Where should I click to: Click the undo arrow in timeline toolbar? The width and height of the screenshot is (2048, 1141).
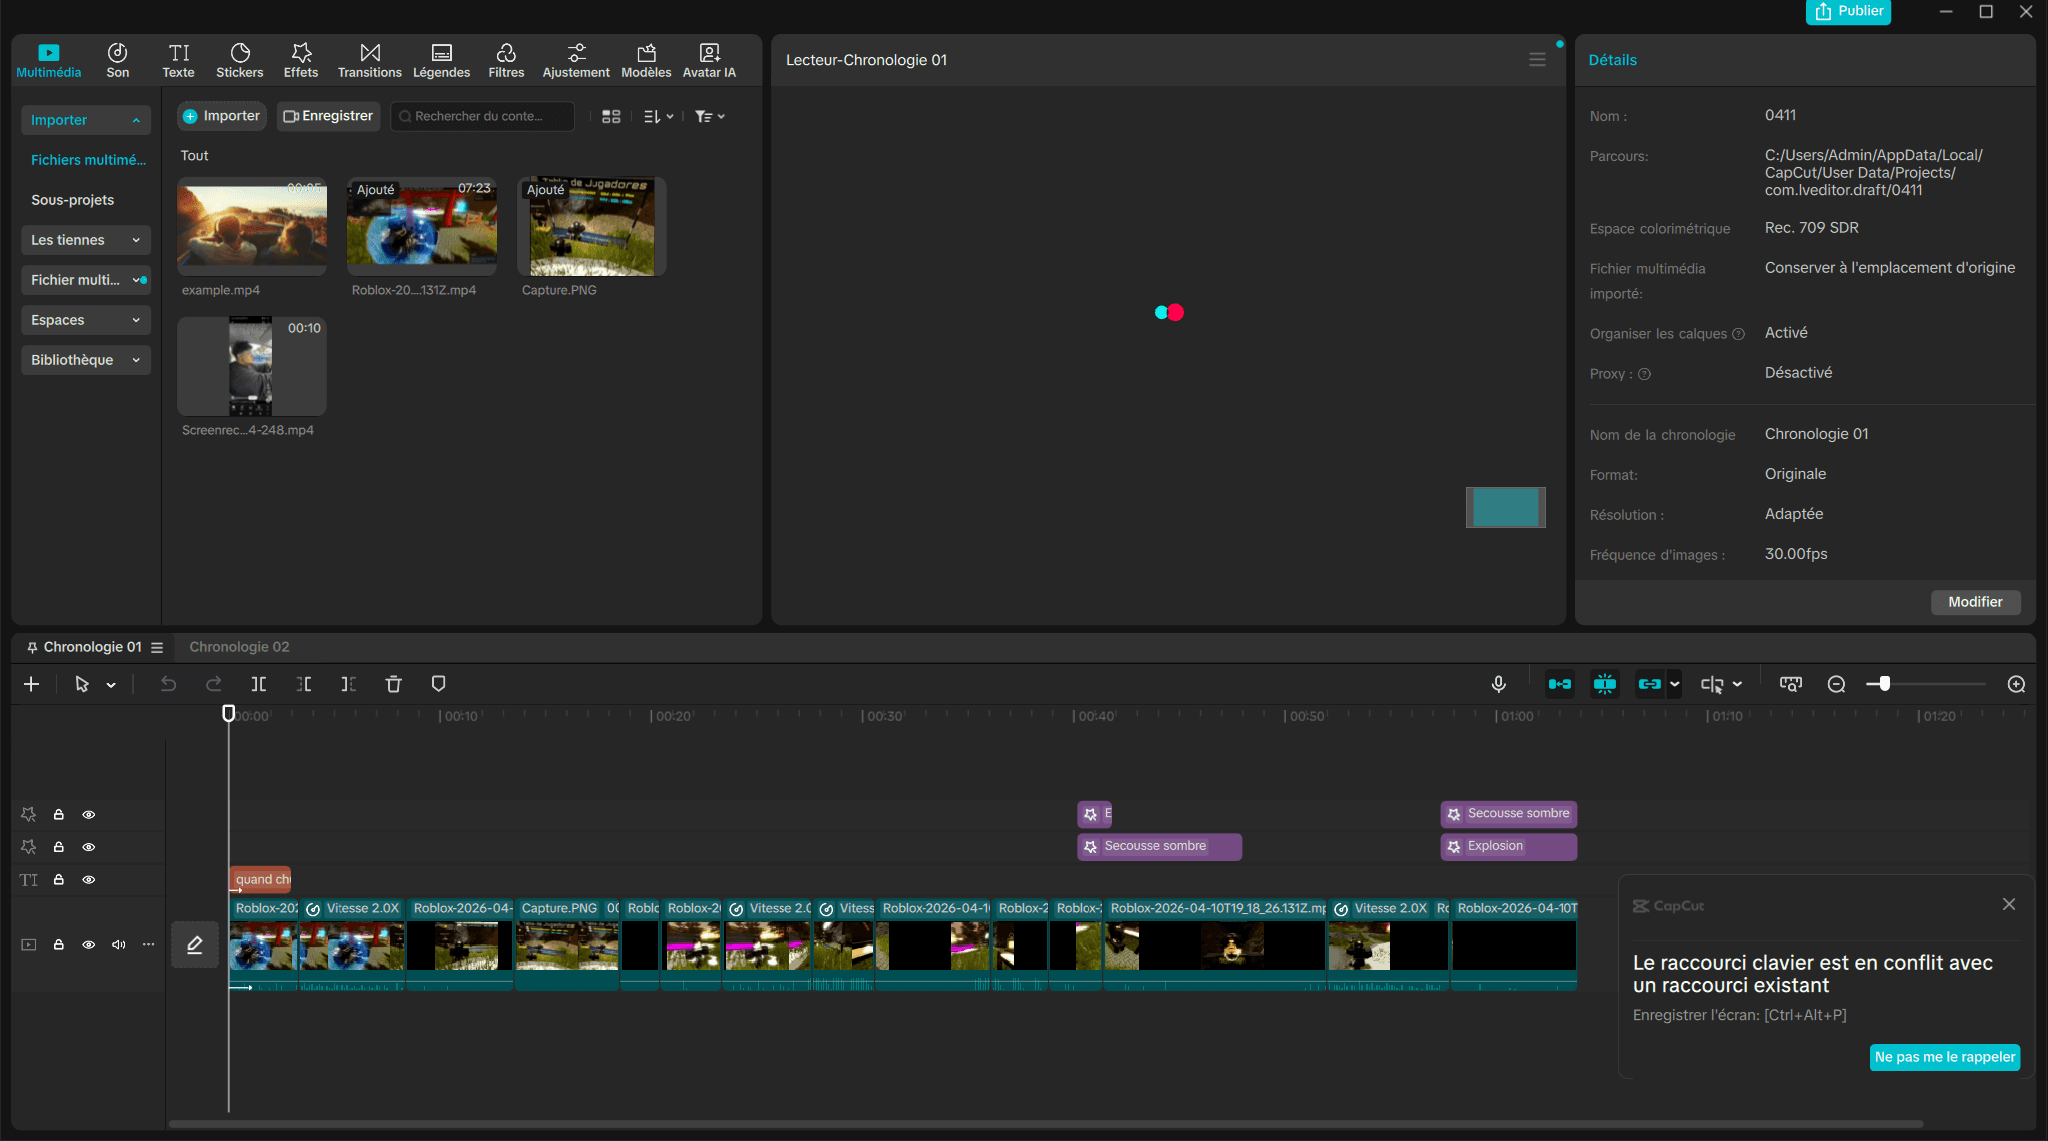pyautogui.click(x=168, y=684)
